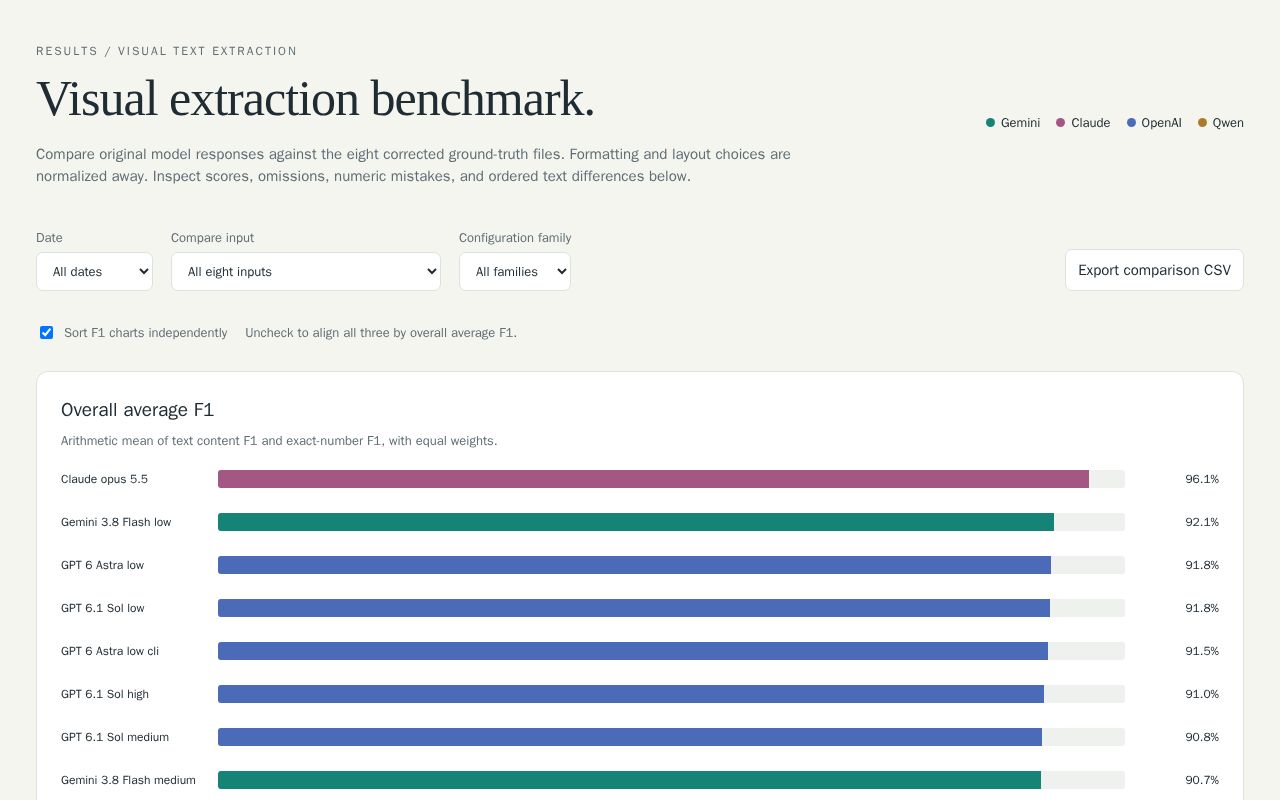Click the 90.8% score value
The height and width of the screenshot is (800, 1280).
click(x=1202, y=737)
